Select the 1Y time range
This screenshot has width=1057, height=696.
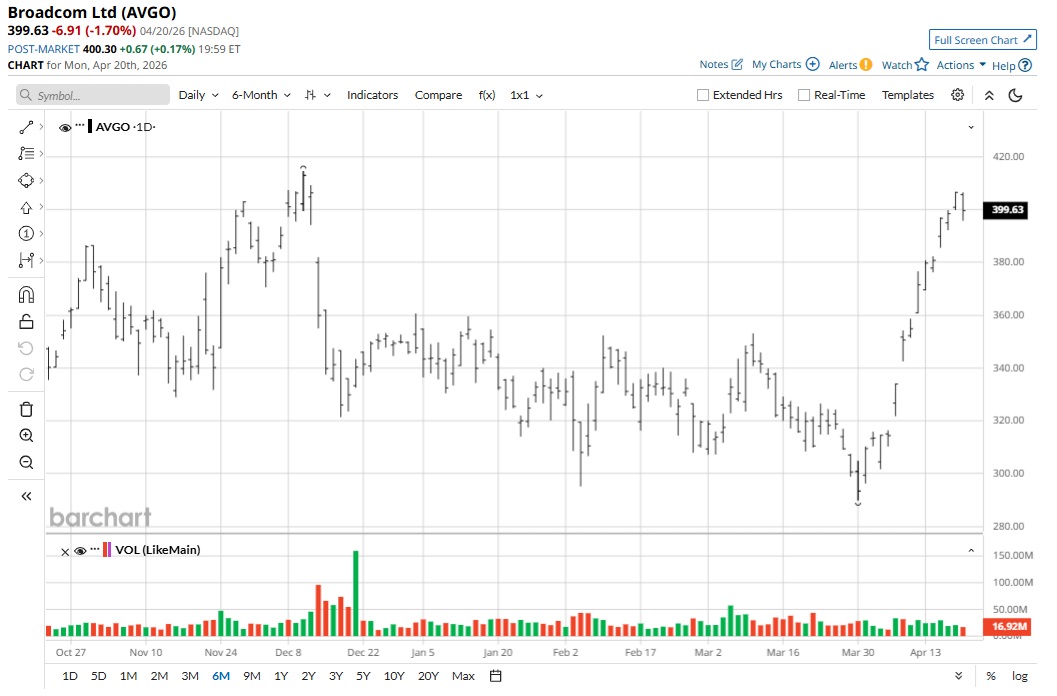(x=281, y=676)
